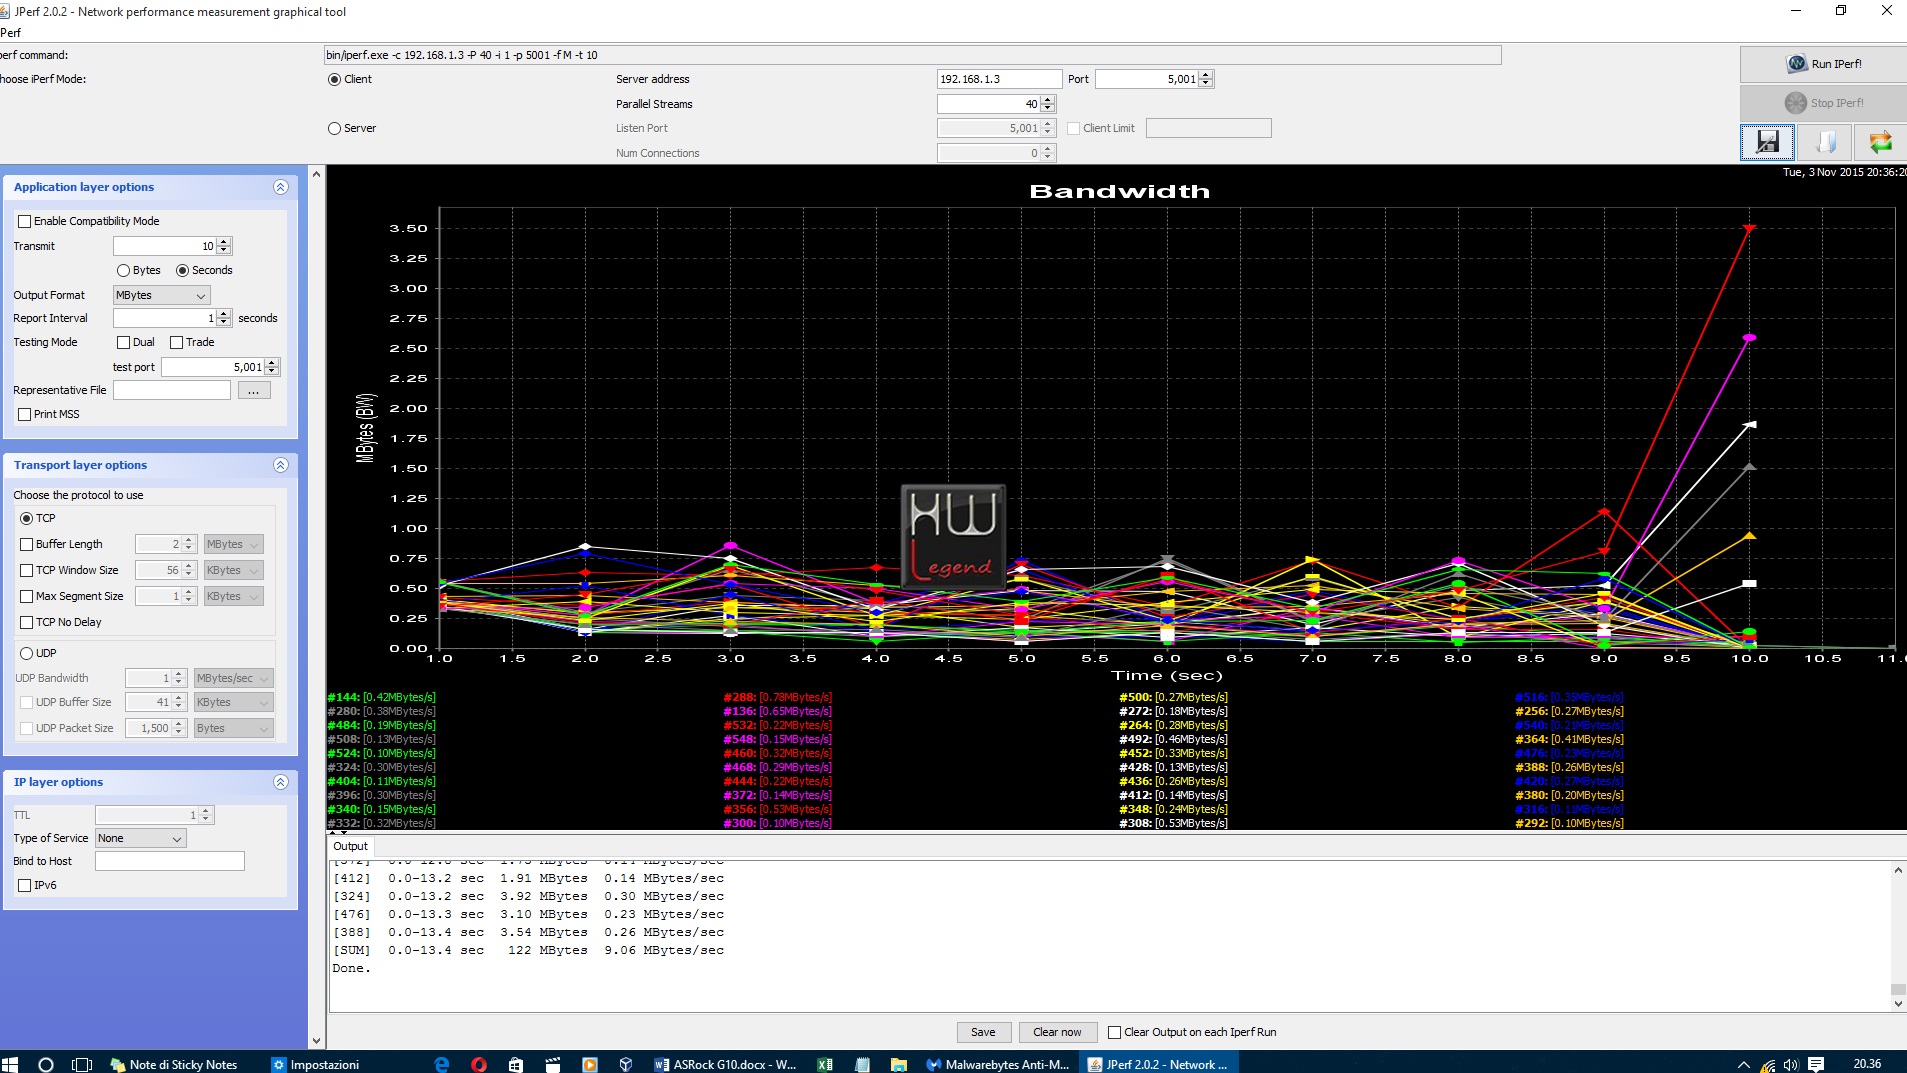
Task: Click the Bind to Host input field
Action: point(170,861)
